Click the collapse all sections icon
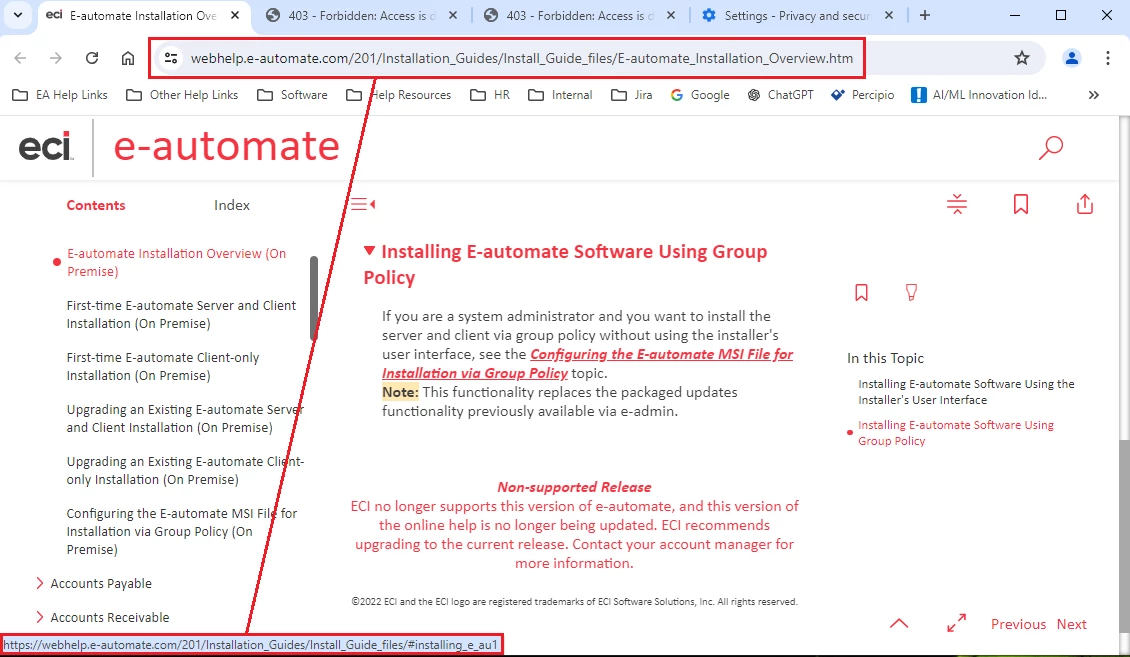Image resolution: width=1130 pixels, height=657 pixels. point(956,205)
